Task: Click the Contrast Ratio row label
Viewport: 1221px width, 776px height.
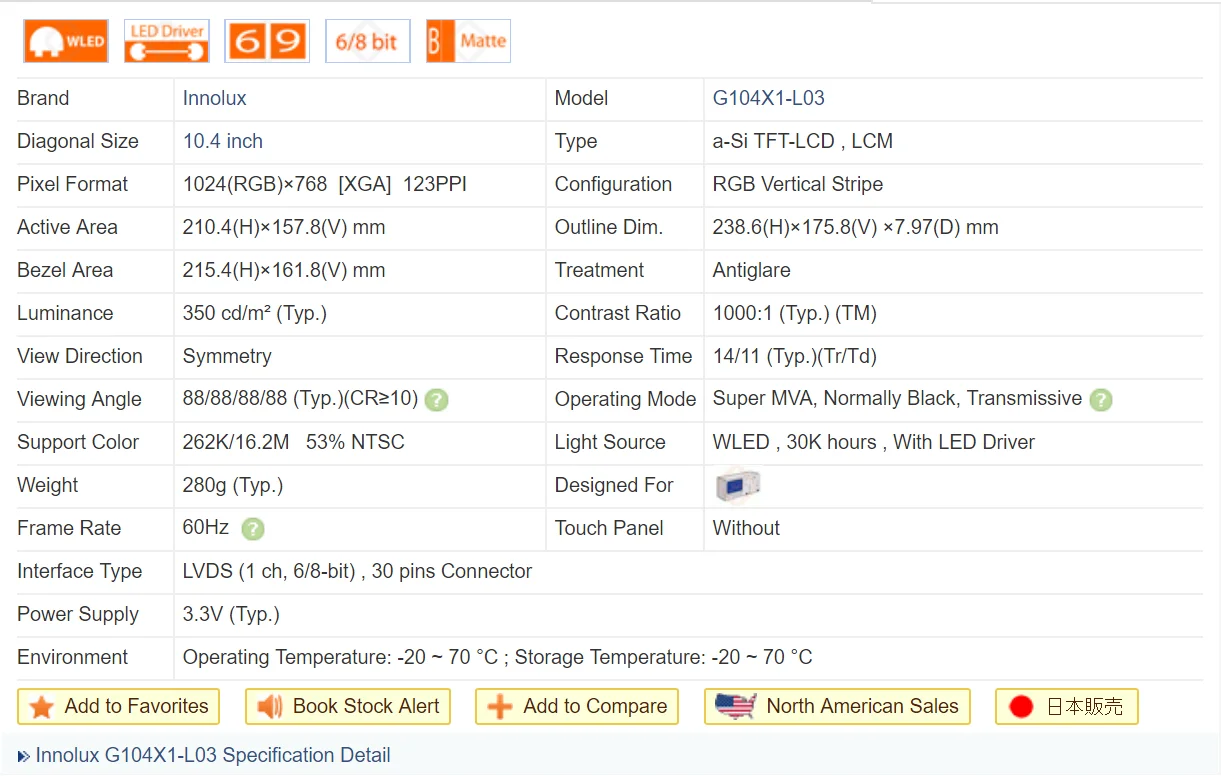Action: (x=618, y=313)
